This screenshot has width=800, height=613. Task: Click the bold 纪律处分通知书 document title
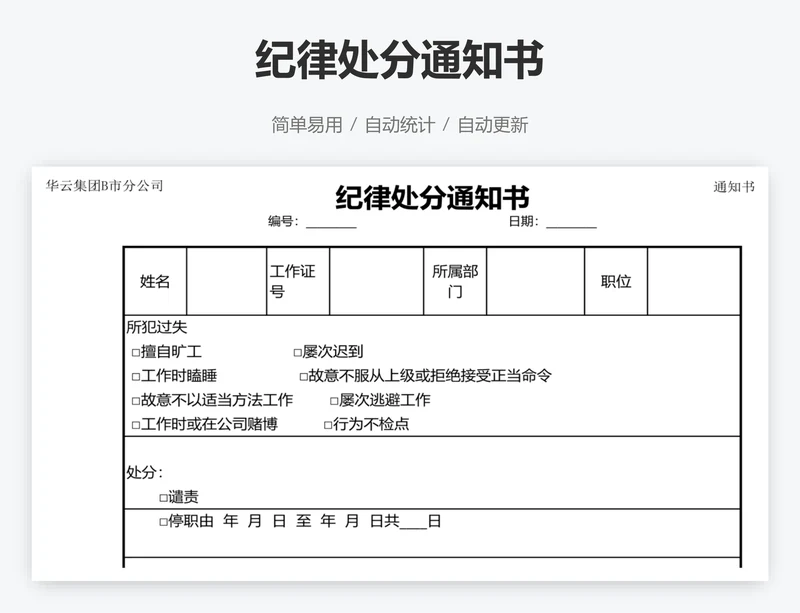point(432,198)
